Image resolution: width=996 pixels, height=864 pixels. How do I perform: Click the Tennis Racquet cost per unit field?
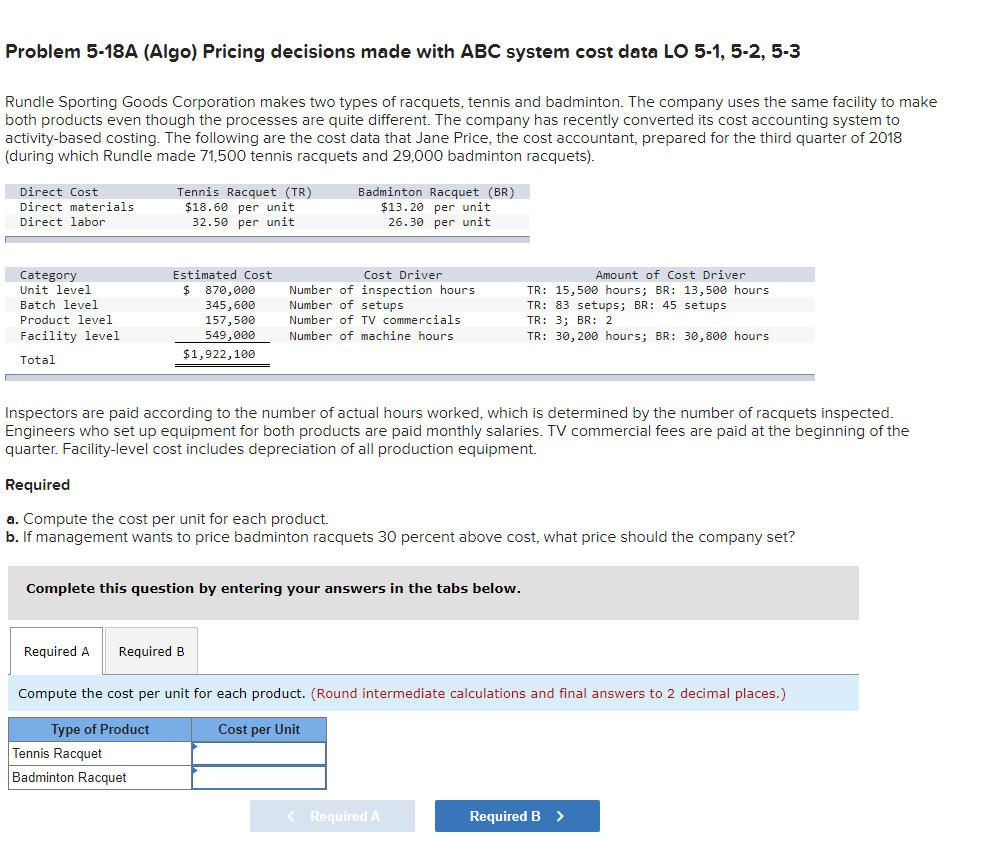point(258,753)
